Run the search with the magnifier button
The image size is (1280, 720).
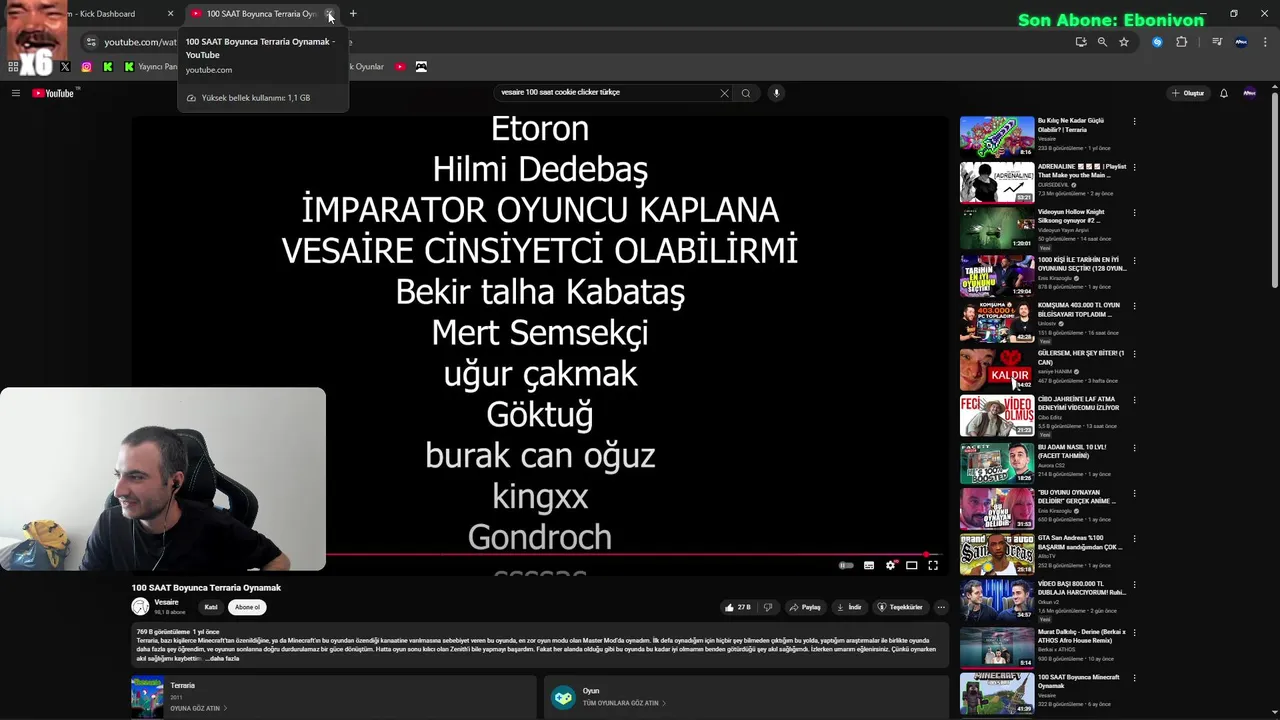click(746, 93)
